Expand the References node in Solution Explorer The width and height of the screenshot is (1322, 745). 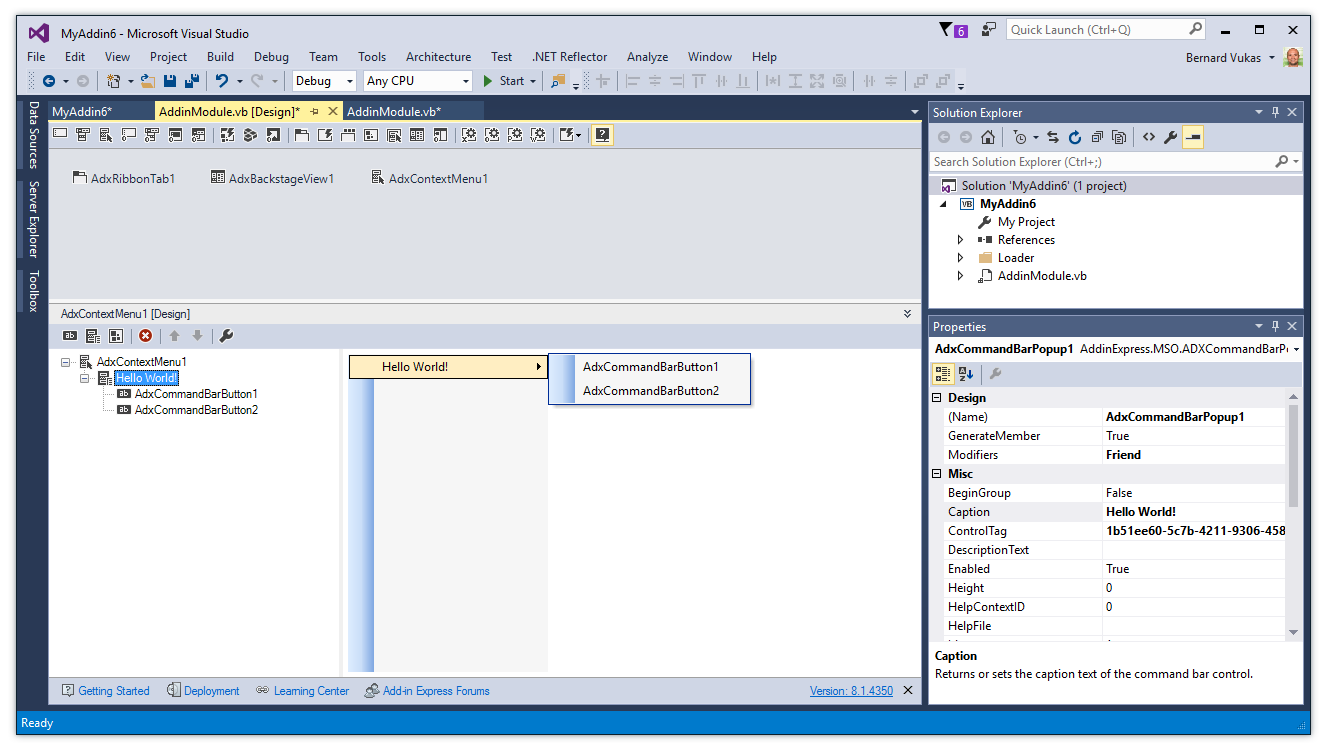click(x=960, y=240)
